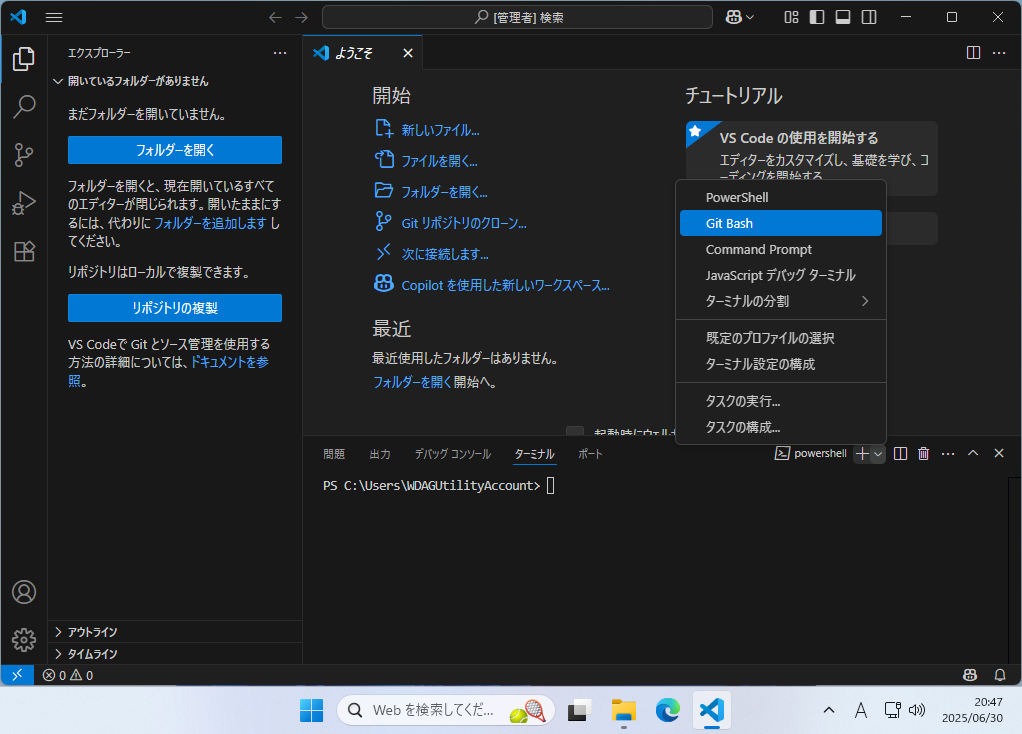1022x734 pixels.
Task: Open the hamburger application menu
Action: pos(54,18)
